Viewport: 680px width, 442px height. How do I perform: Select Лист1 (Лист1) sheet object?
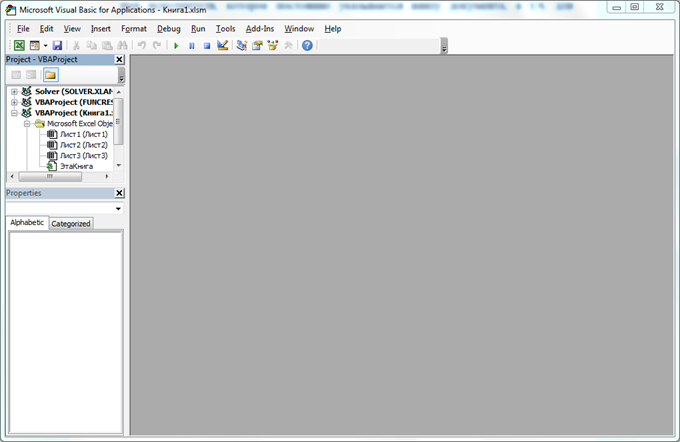84,134
